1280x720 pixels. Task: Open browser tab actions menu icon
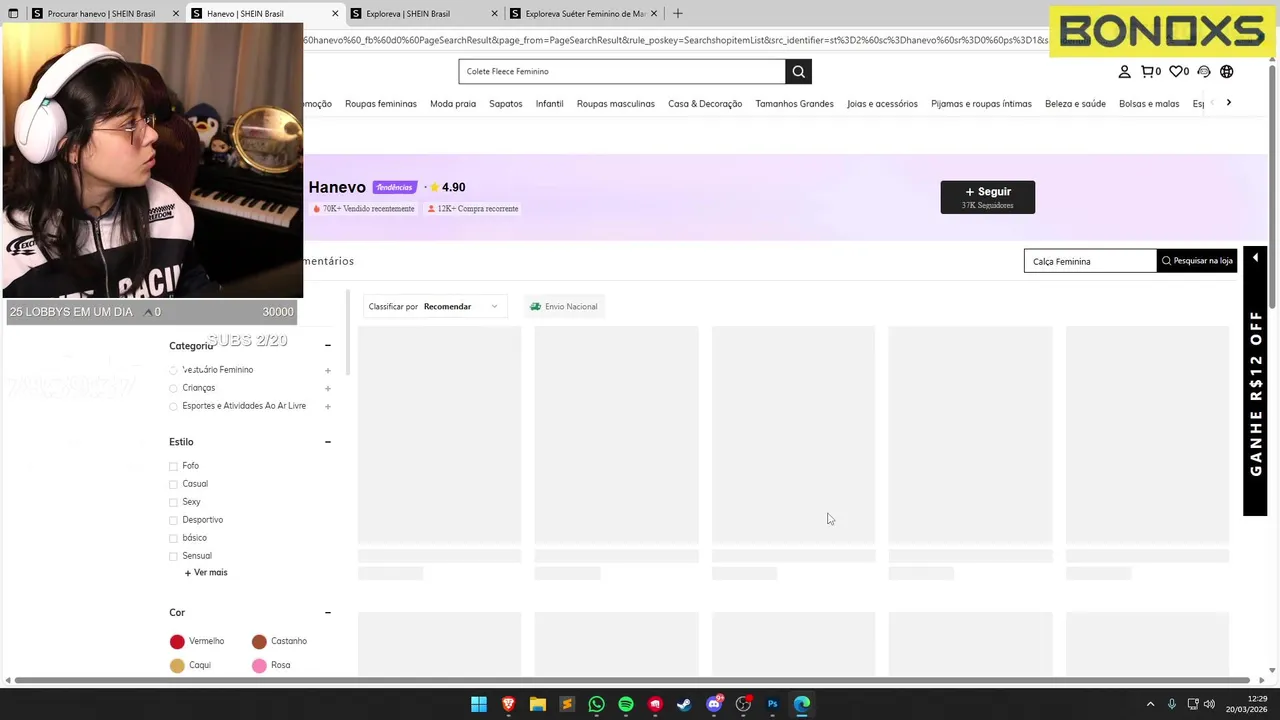click(x=13, y=13)
